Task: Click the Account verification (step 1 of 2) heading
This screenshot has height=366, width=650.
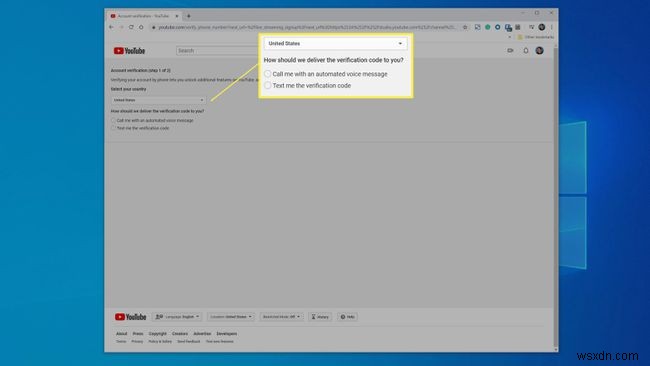Action: point(141,70)
